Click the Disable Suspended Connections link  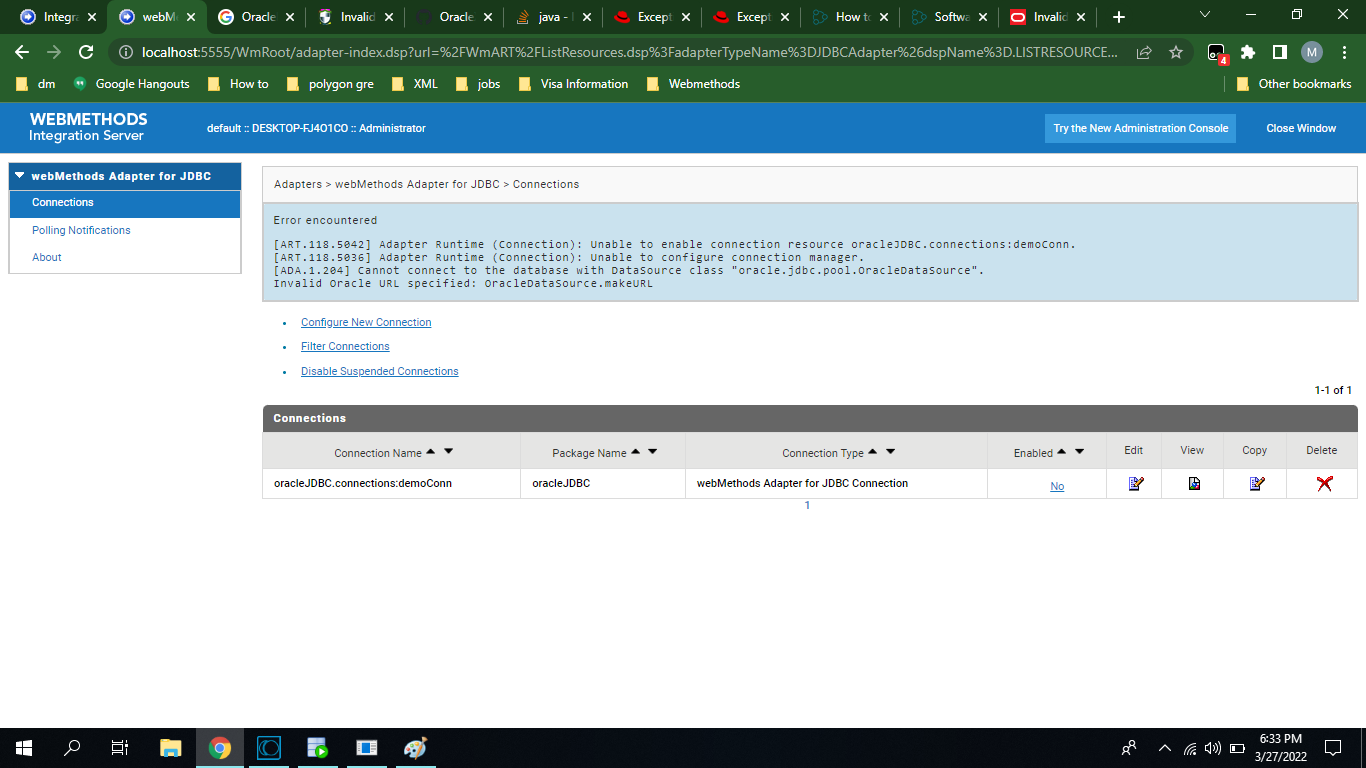[380, 371]
